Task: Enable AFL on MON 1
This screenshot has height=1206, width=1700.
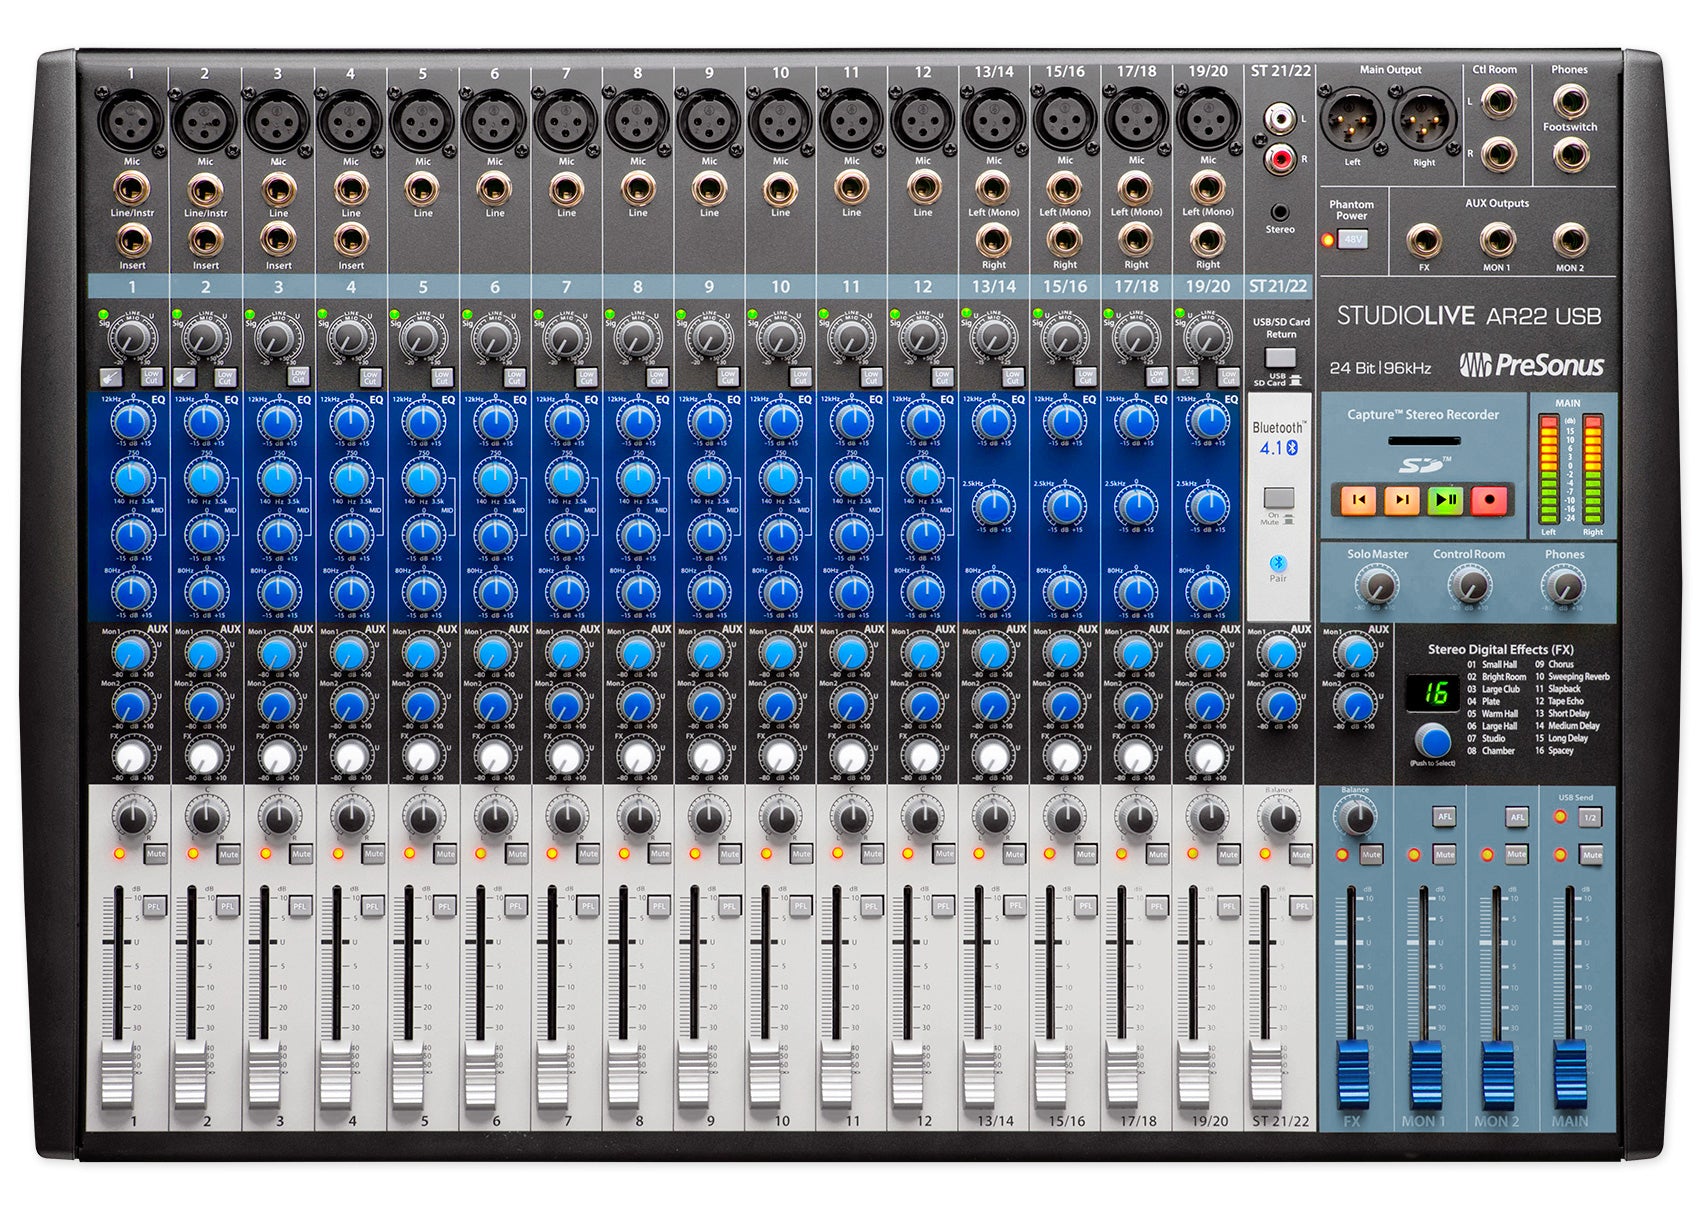Action: (1445, 817)
